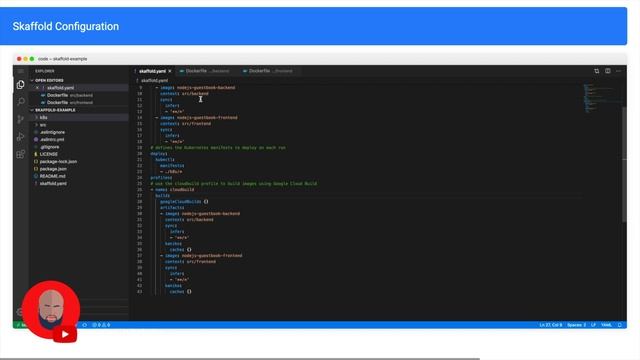Click the sync icon in status bar
Image resolution: width=640 pixels, height=360 pixels.
[84, 325]
